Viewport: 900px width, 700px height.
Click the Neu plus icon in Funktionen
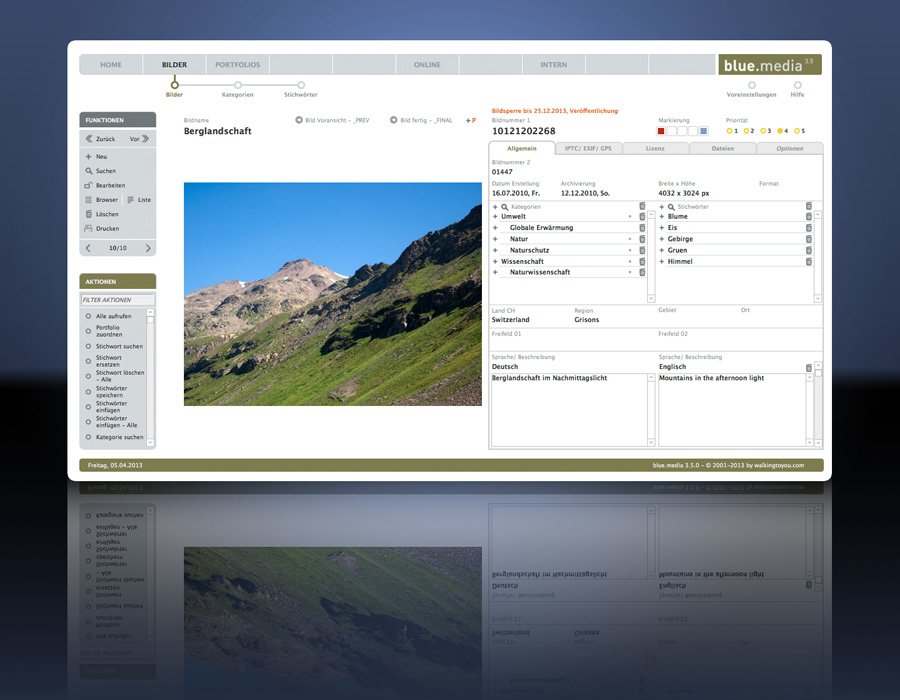pos(88,157)
